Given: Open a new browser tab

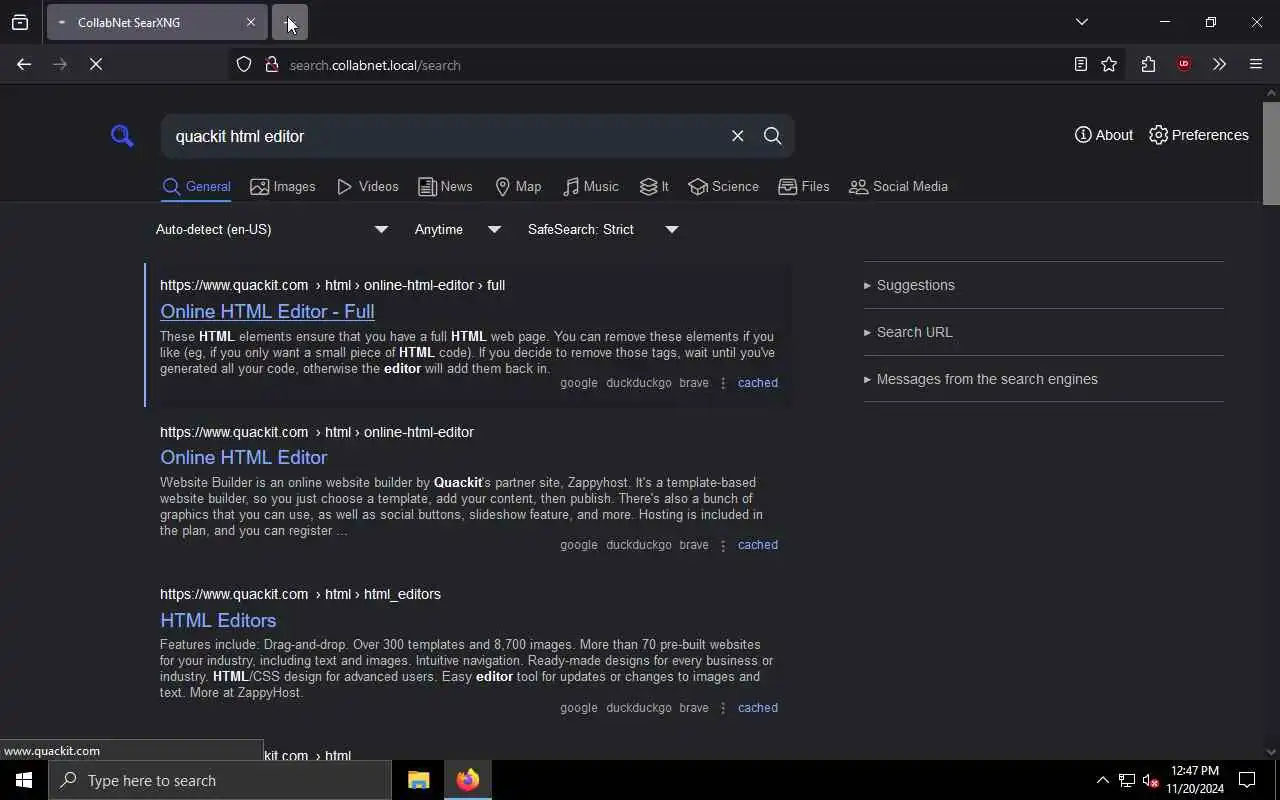Looking at the screenshot, I should [x=290, y=22].
